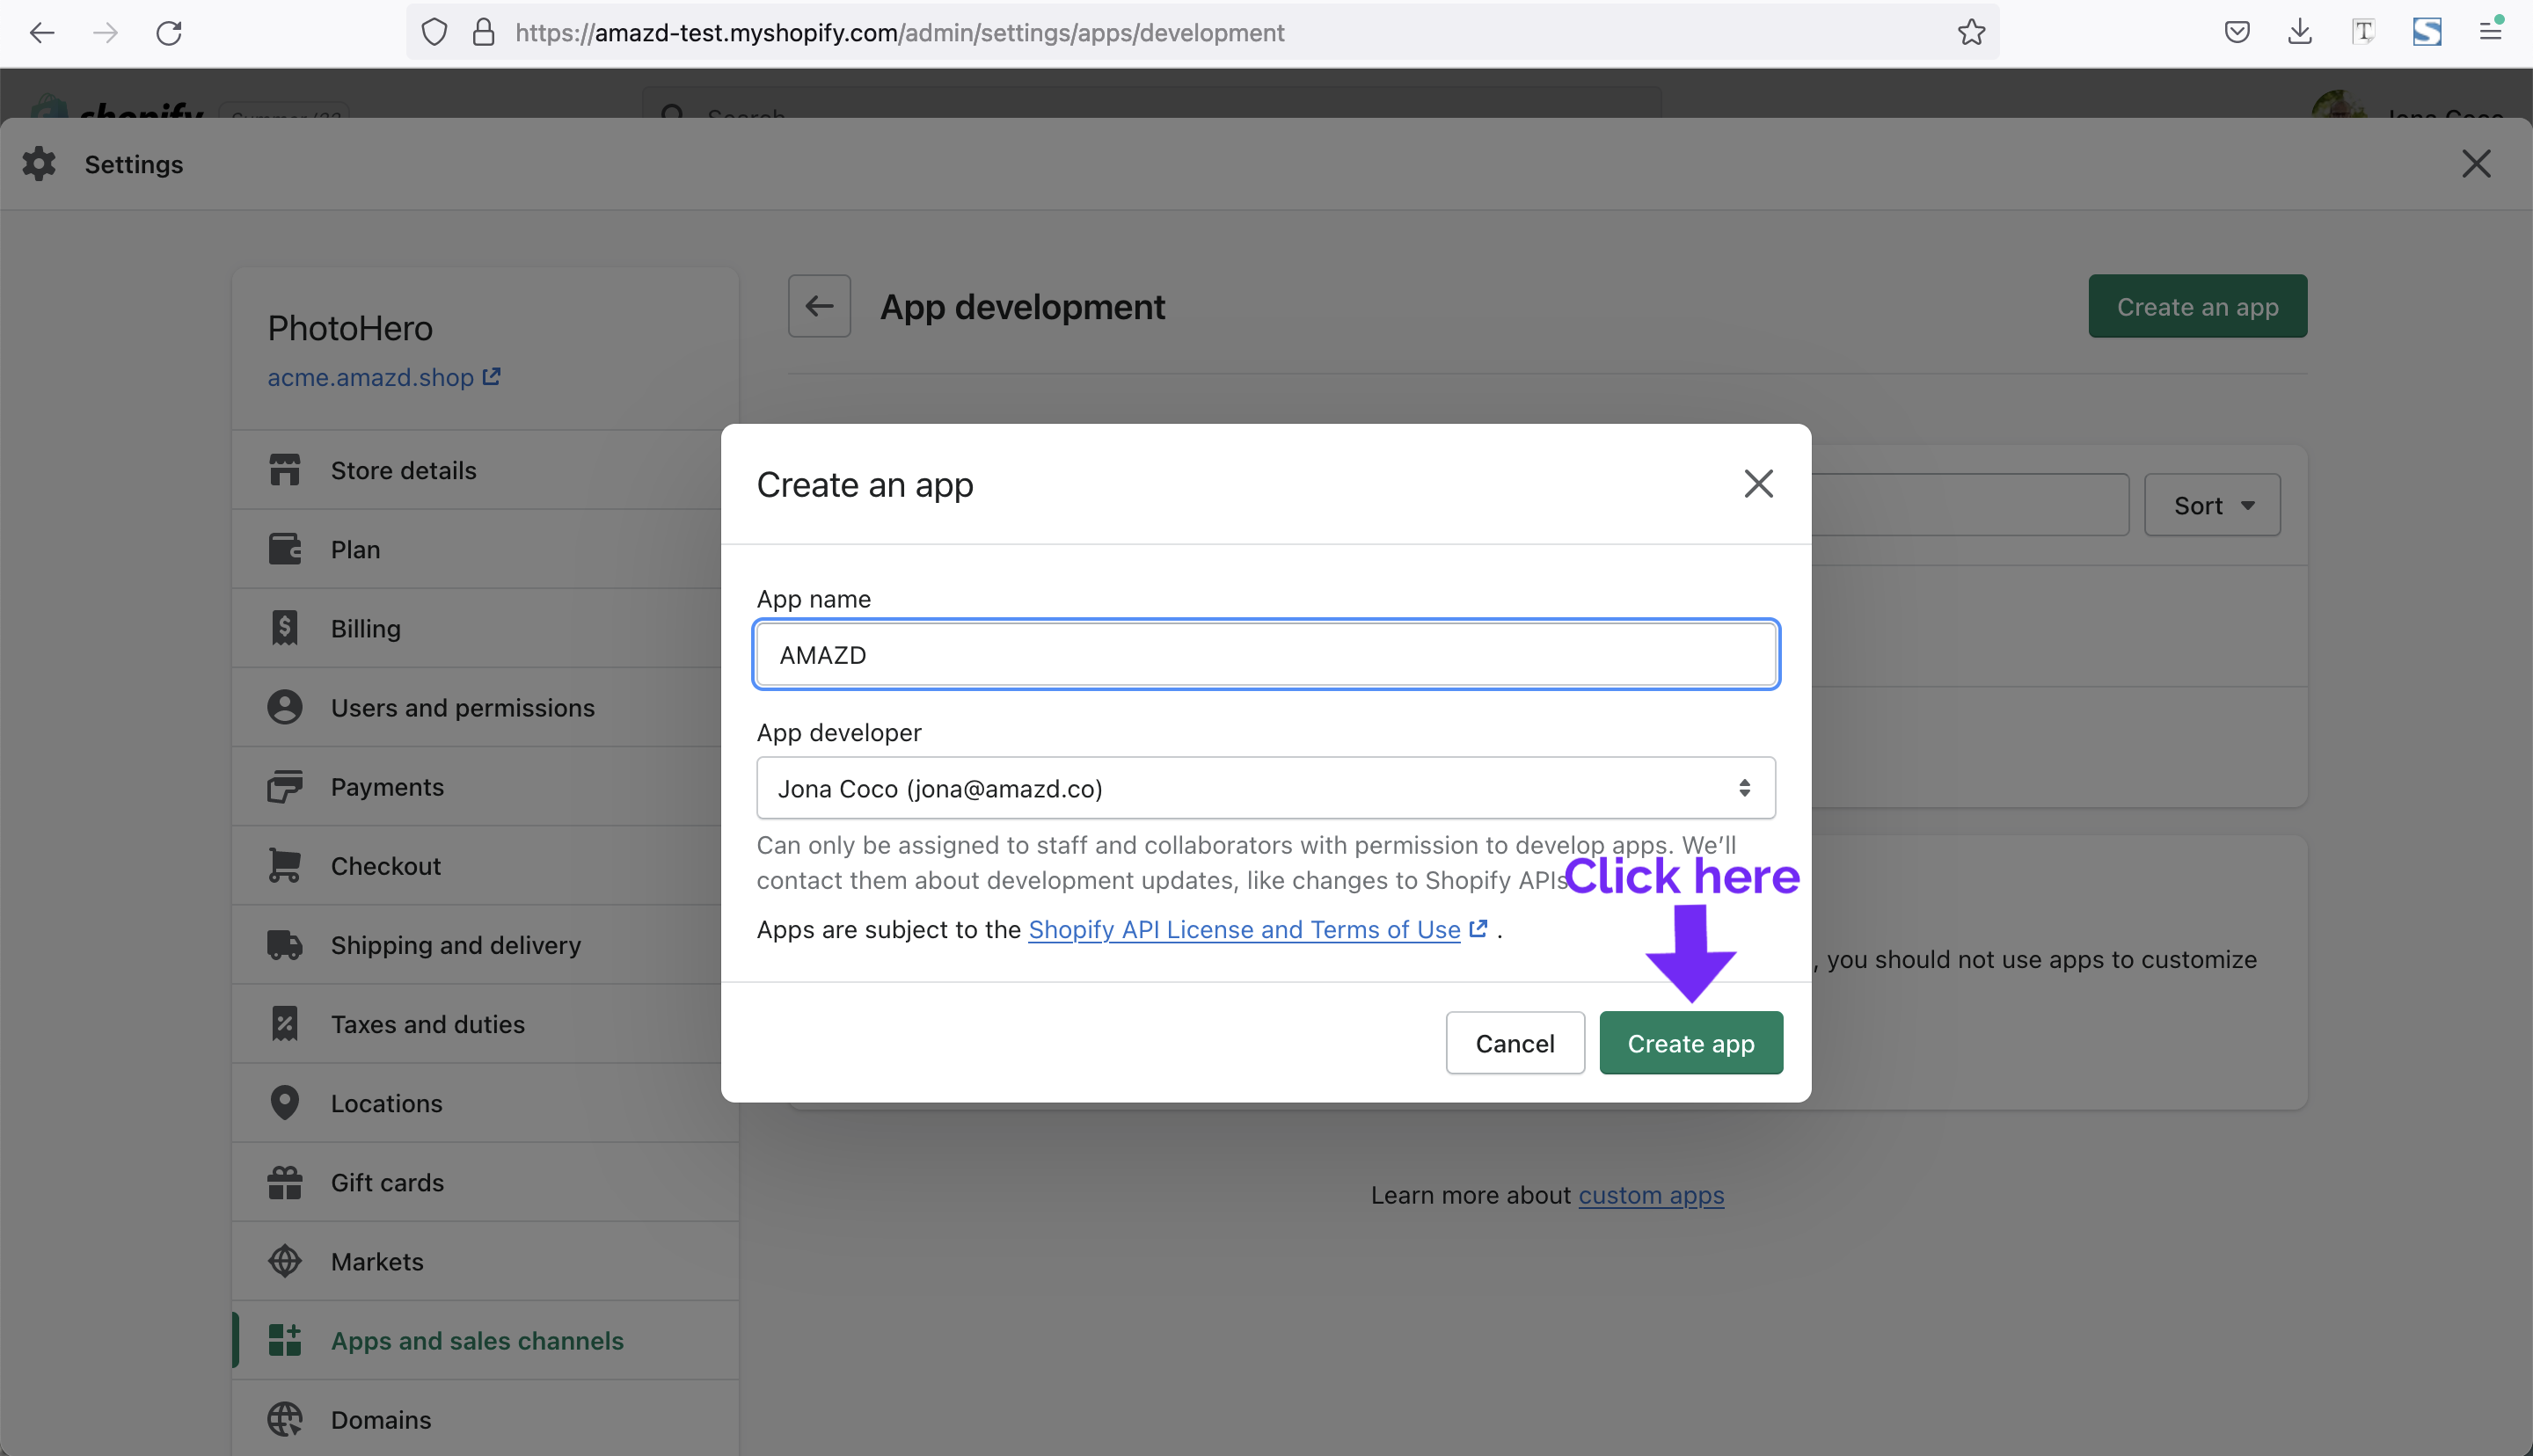
Task: Open Plan settings
Action: click(485, 549)
